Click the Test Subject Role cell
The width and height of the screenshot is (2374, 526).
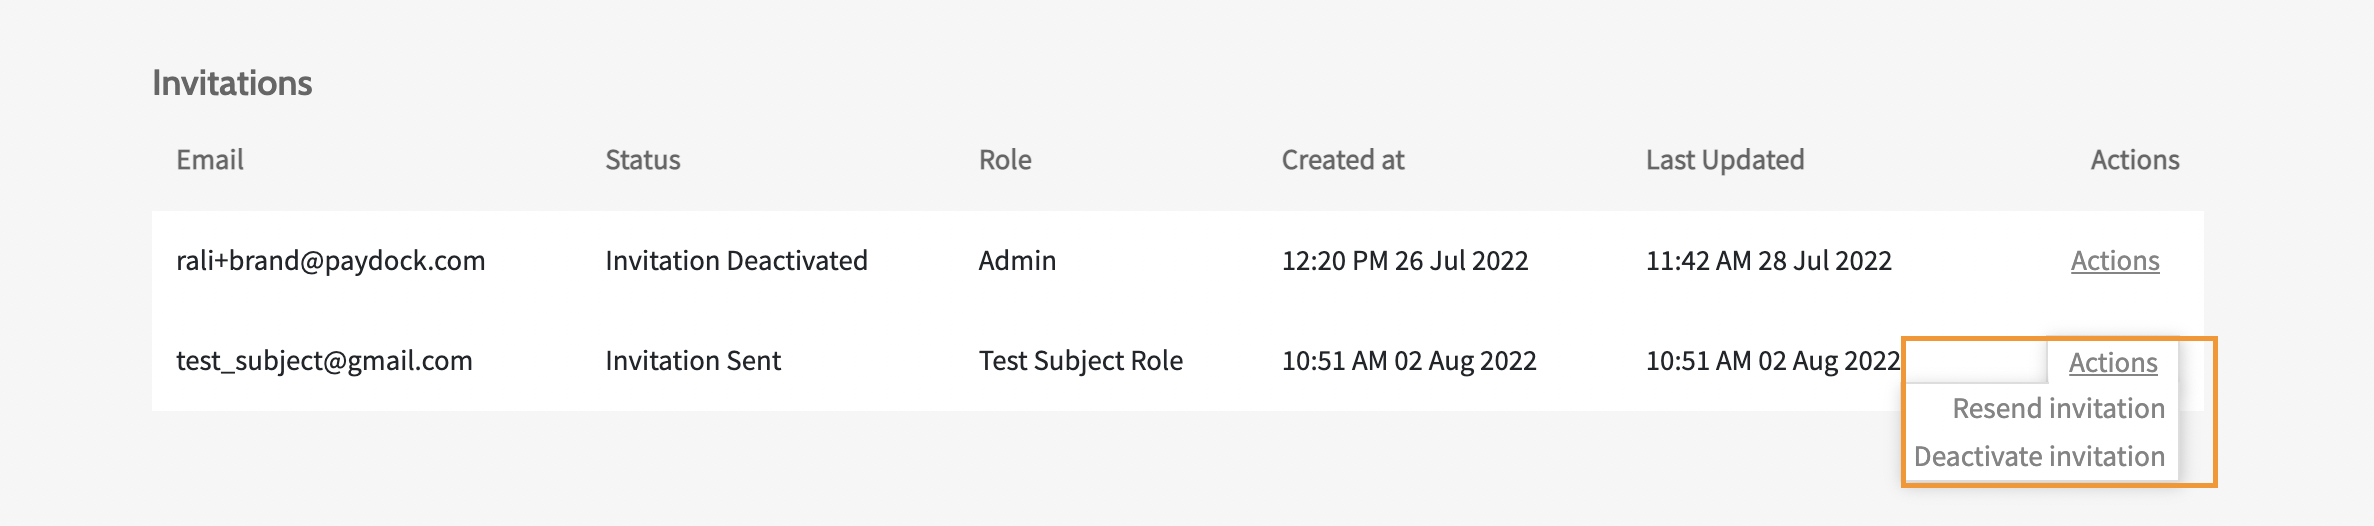[1080, 361]
